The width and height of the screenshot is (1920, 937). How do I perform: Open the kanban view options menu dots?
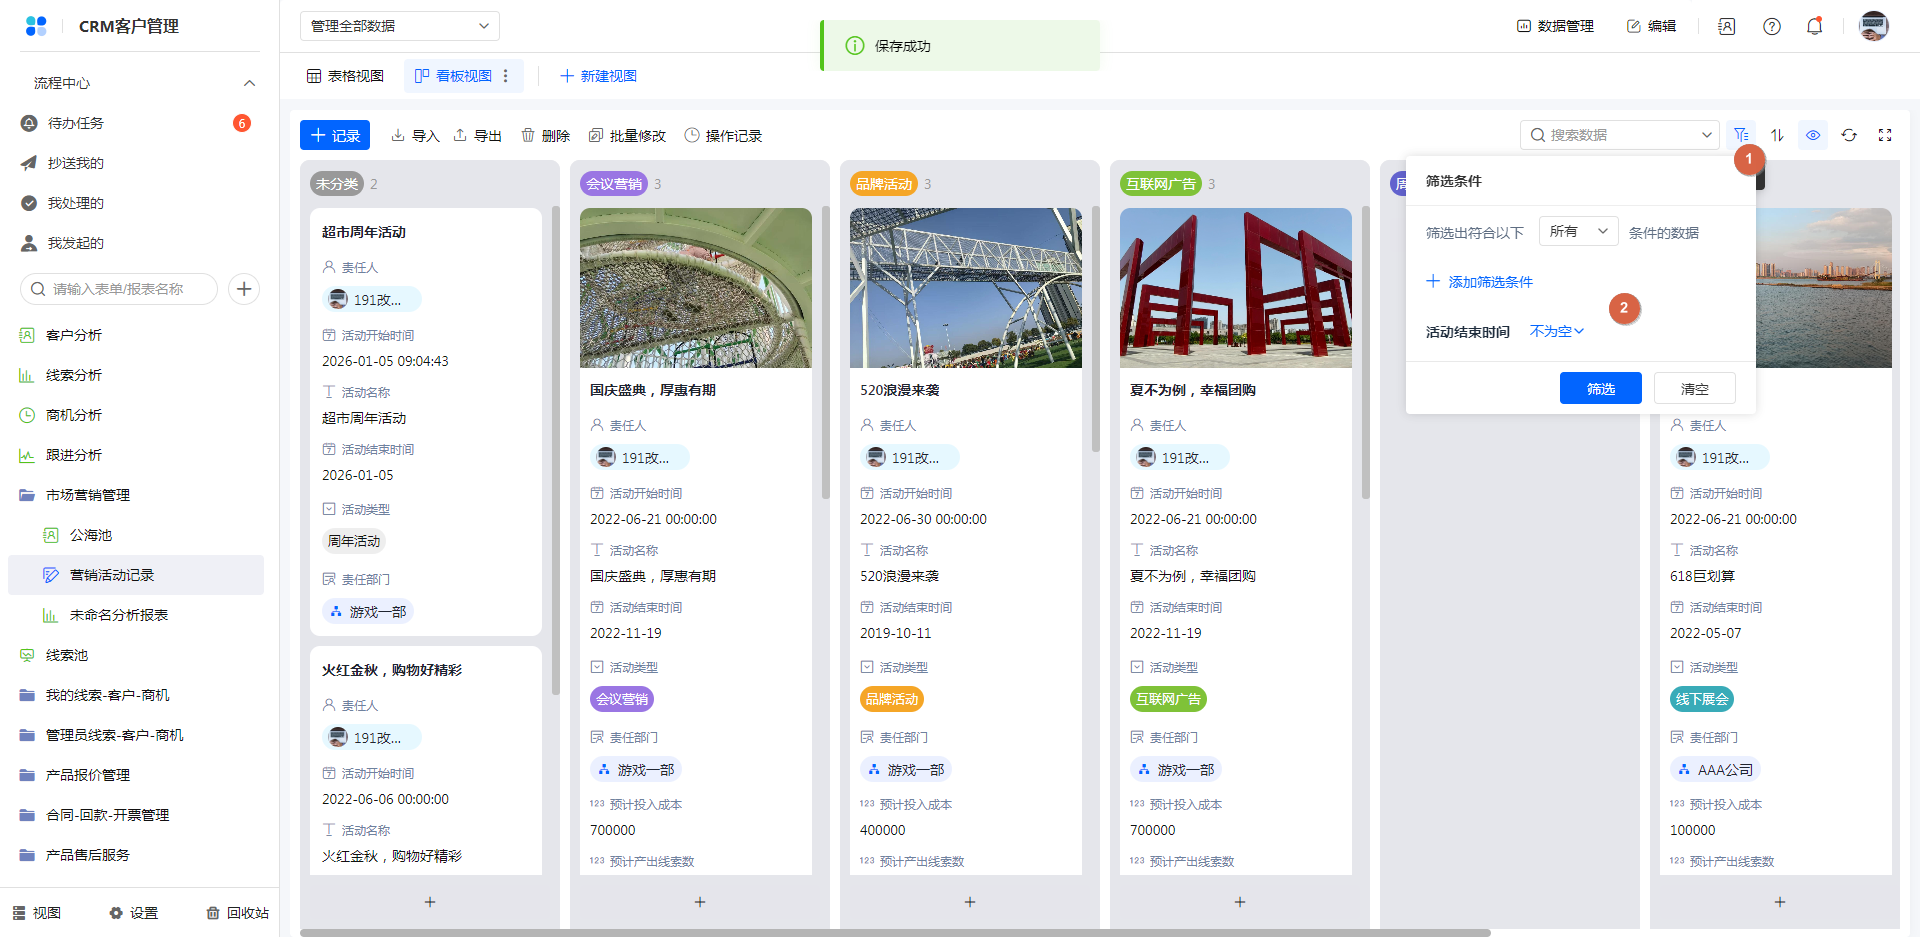(x=506, y=76)
